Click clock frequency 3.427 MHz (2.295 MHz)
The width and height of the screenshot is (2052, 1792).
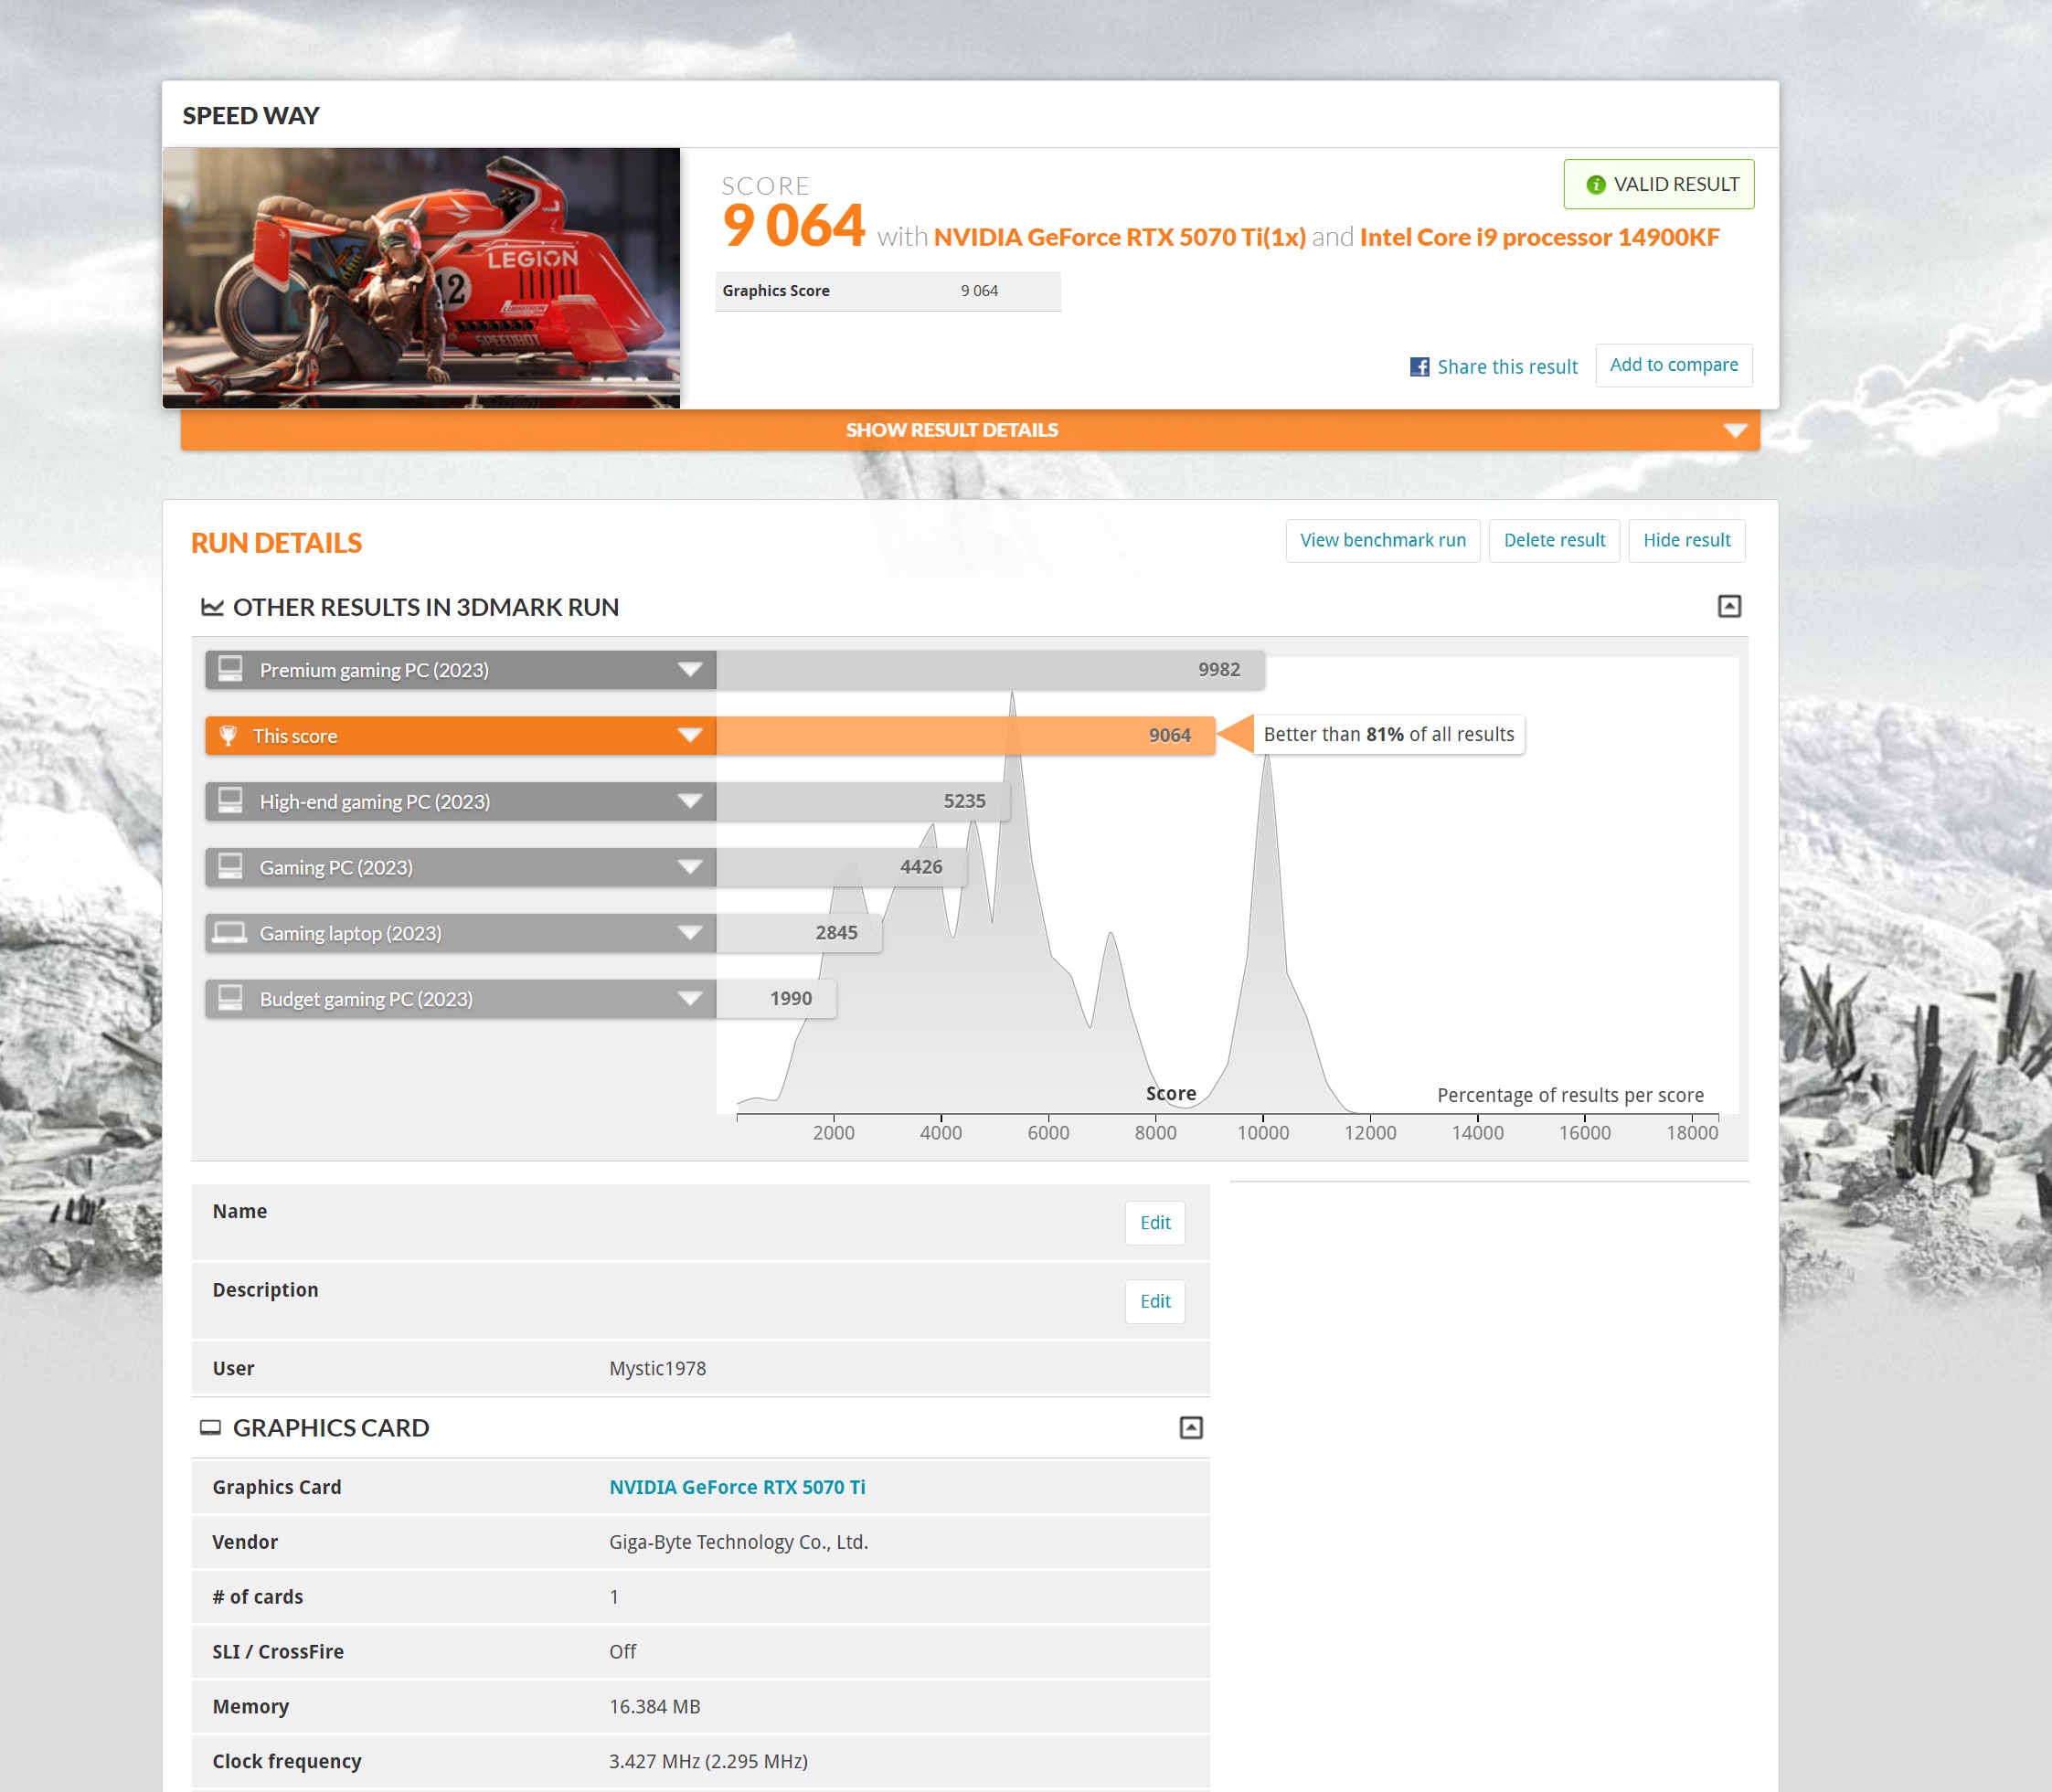pos(708,1762)
